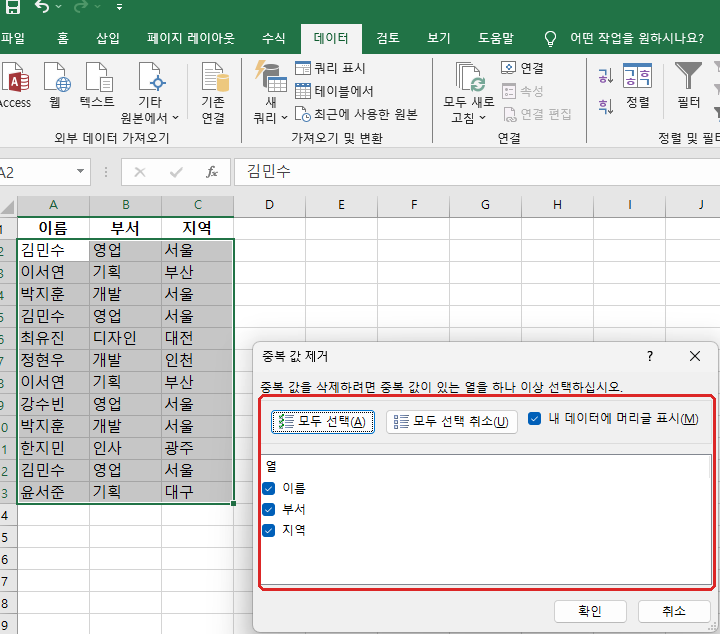720x634 pixels.
Task: Click the 기존 연결 icon
Action: pos(214,93)
